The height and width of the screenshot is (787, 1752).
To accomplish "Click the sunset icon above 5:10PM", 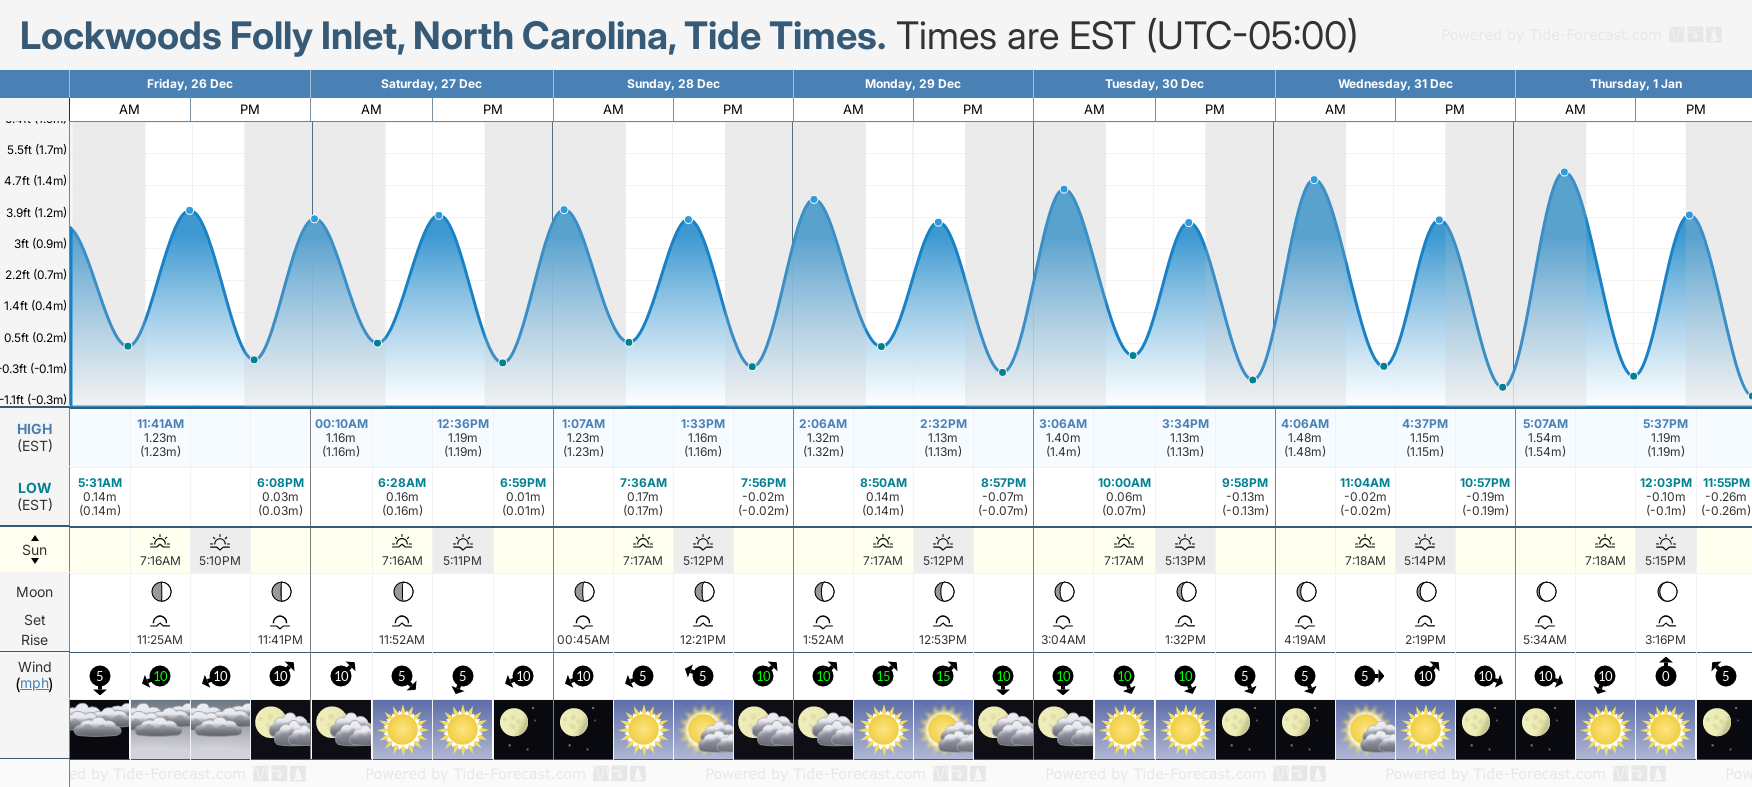I will [x=220, y=542].
